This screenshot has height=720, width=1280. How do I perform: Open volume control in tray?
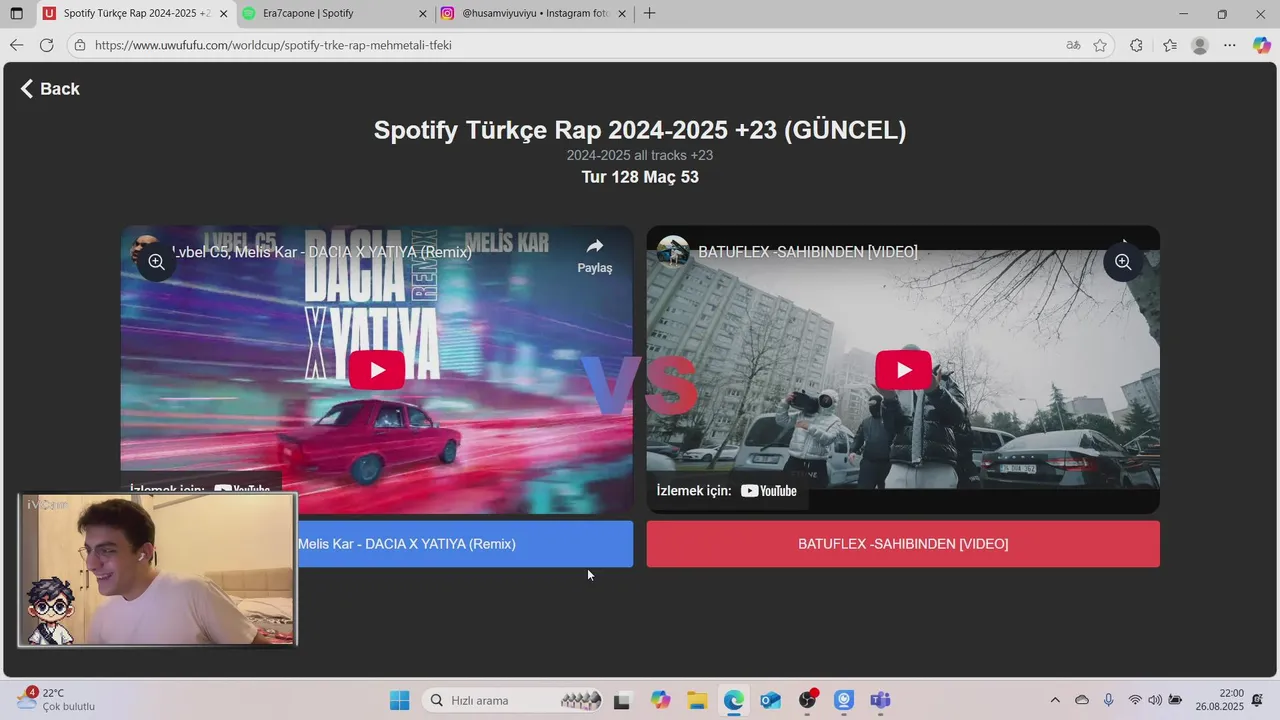click(1155, 700)
